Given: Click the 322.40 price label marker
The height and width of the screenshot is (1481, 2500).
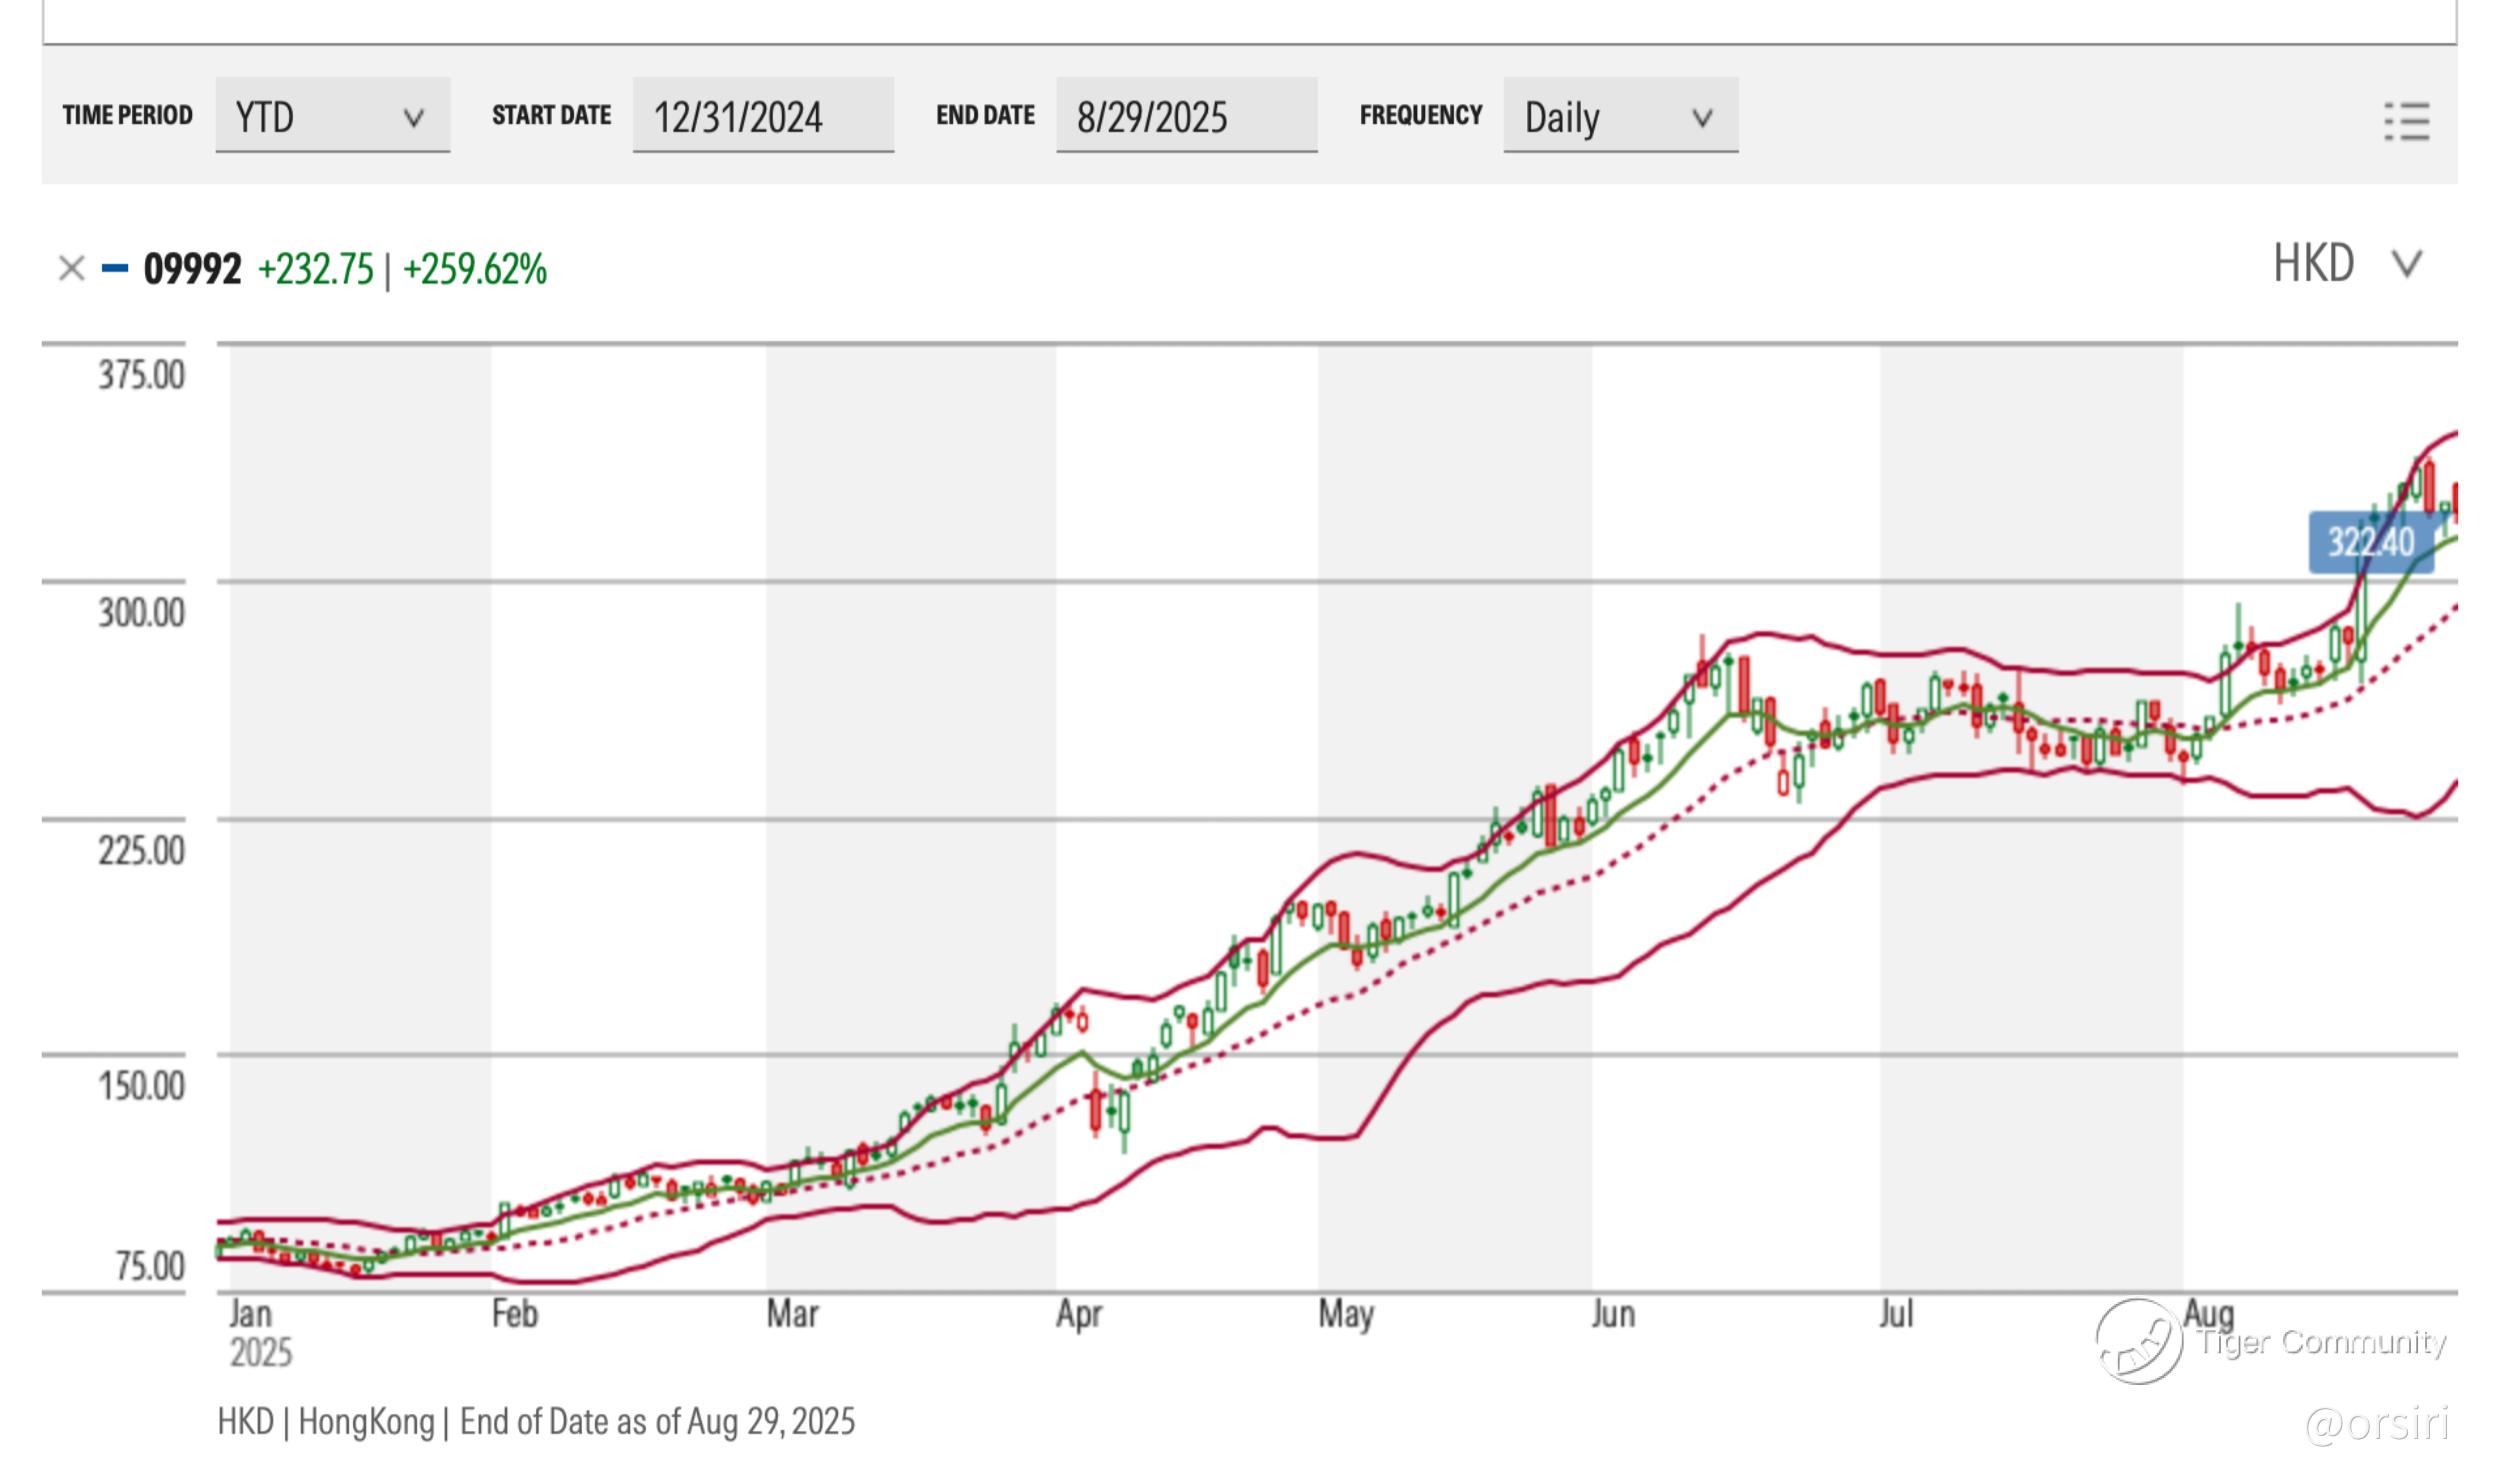Looking at the screenshot, I should click(x=2370, y=542).
